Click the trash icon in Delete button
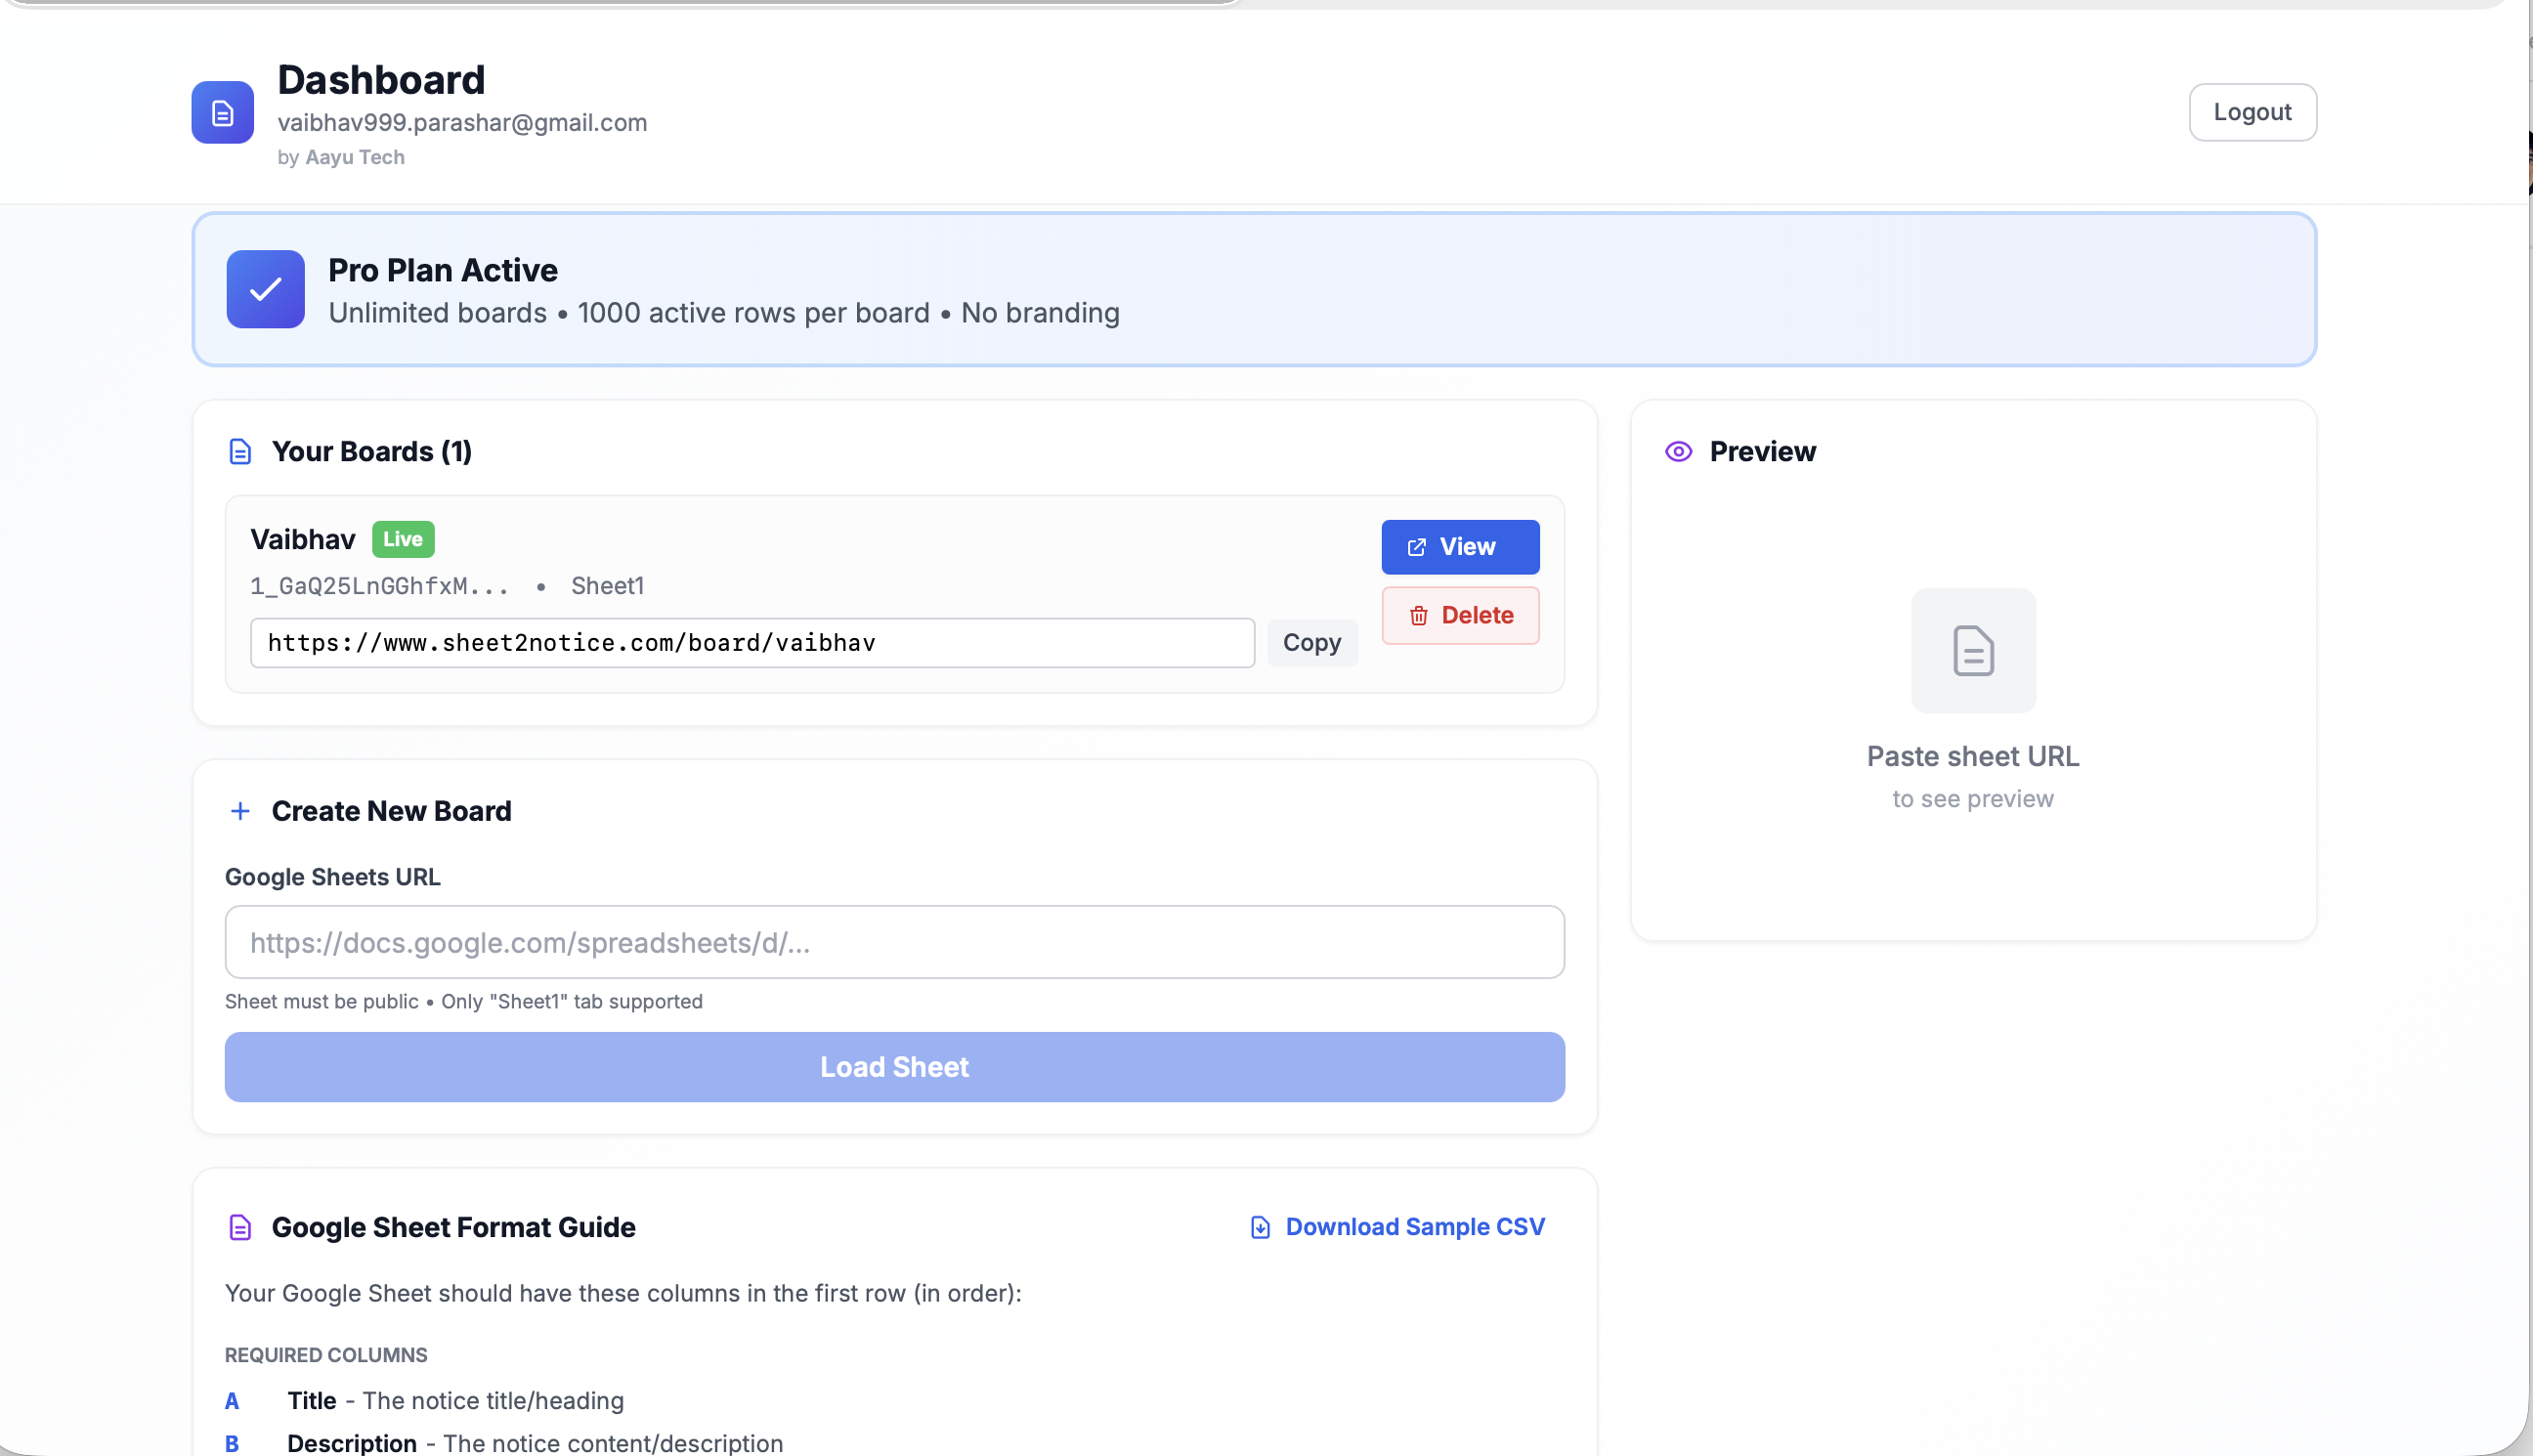The image size is (2533, 1456). (x=1418, y=616)
